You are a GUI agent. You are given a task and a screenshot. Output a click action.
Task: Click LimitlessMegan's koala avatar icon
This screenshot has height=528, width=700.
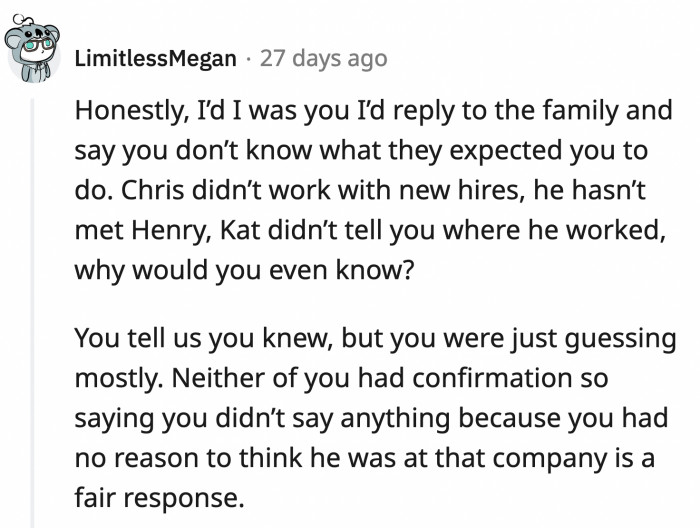point(35,53)
